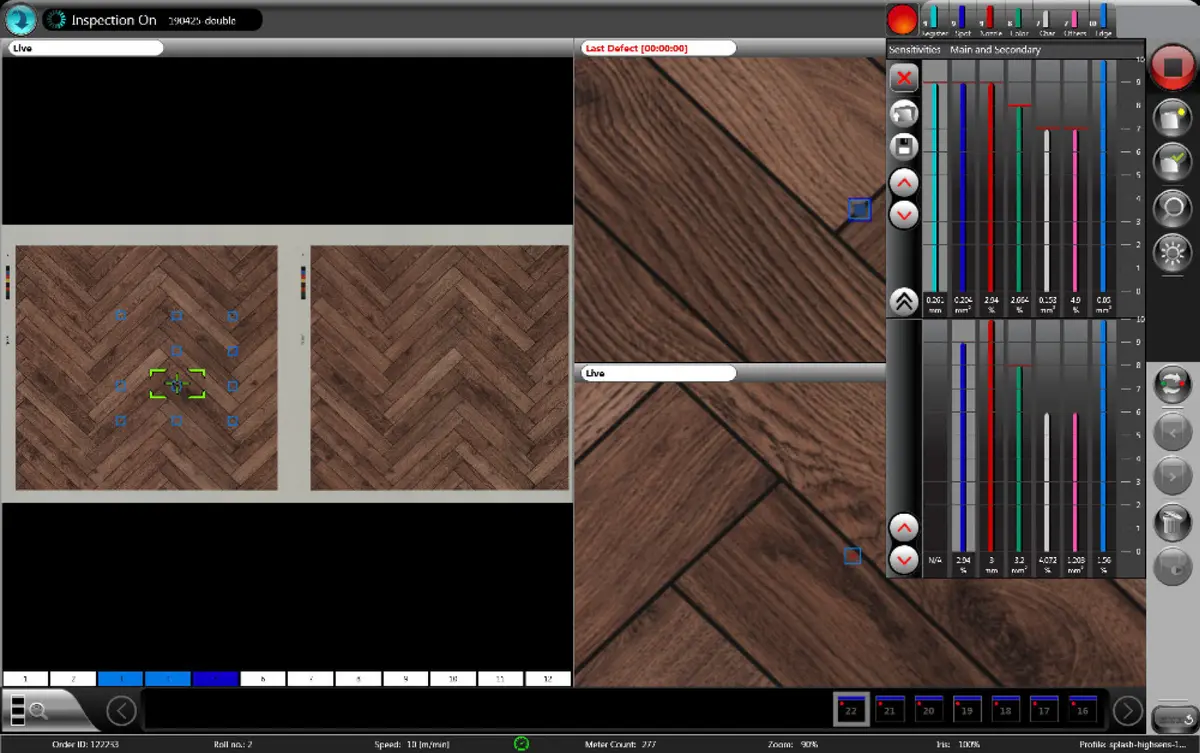Click the green speed gauge icon
Screen dimensions: 1200x753
[x=521, y=744]
